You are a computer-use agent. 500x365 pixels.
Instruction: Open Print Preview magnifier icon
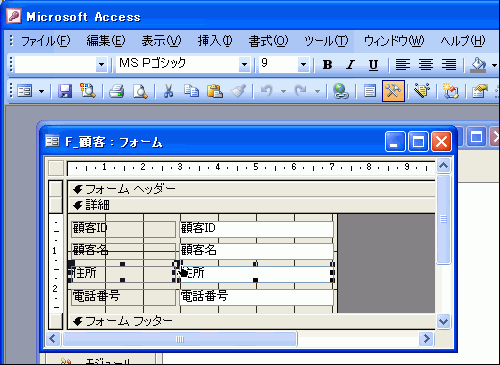coord(140,91)
